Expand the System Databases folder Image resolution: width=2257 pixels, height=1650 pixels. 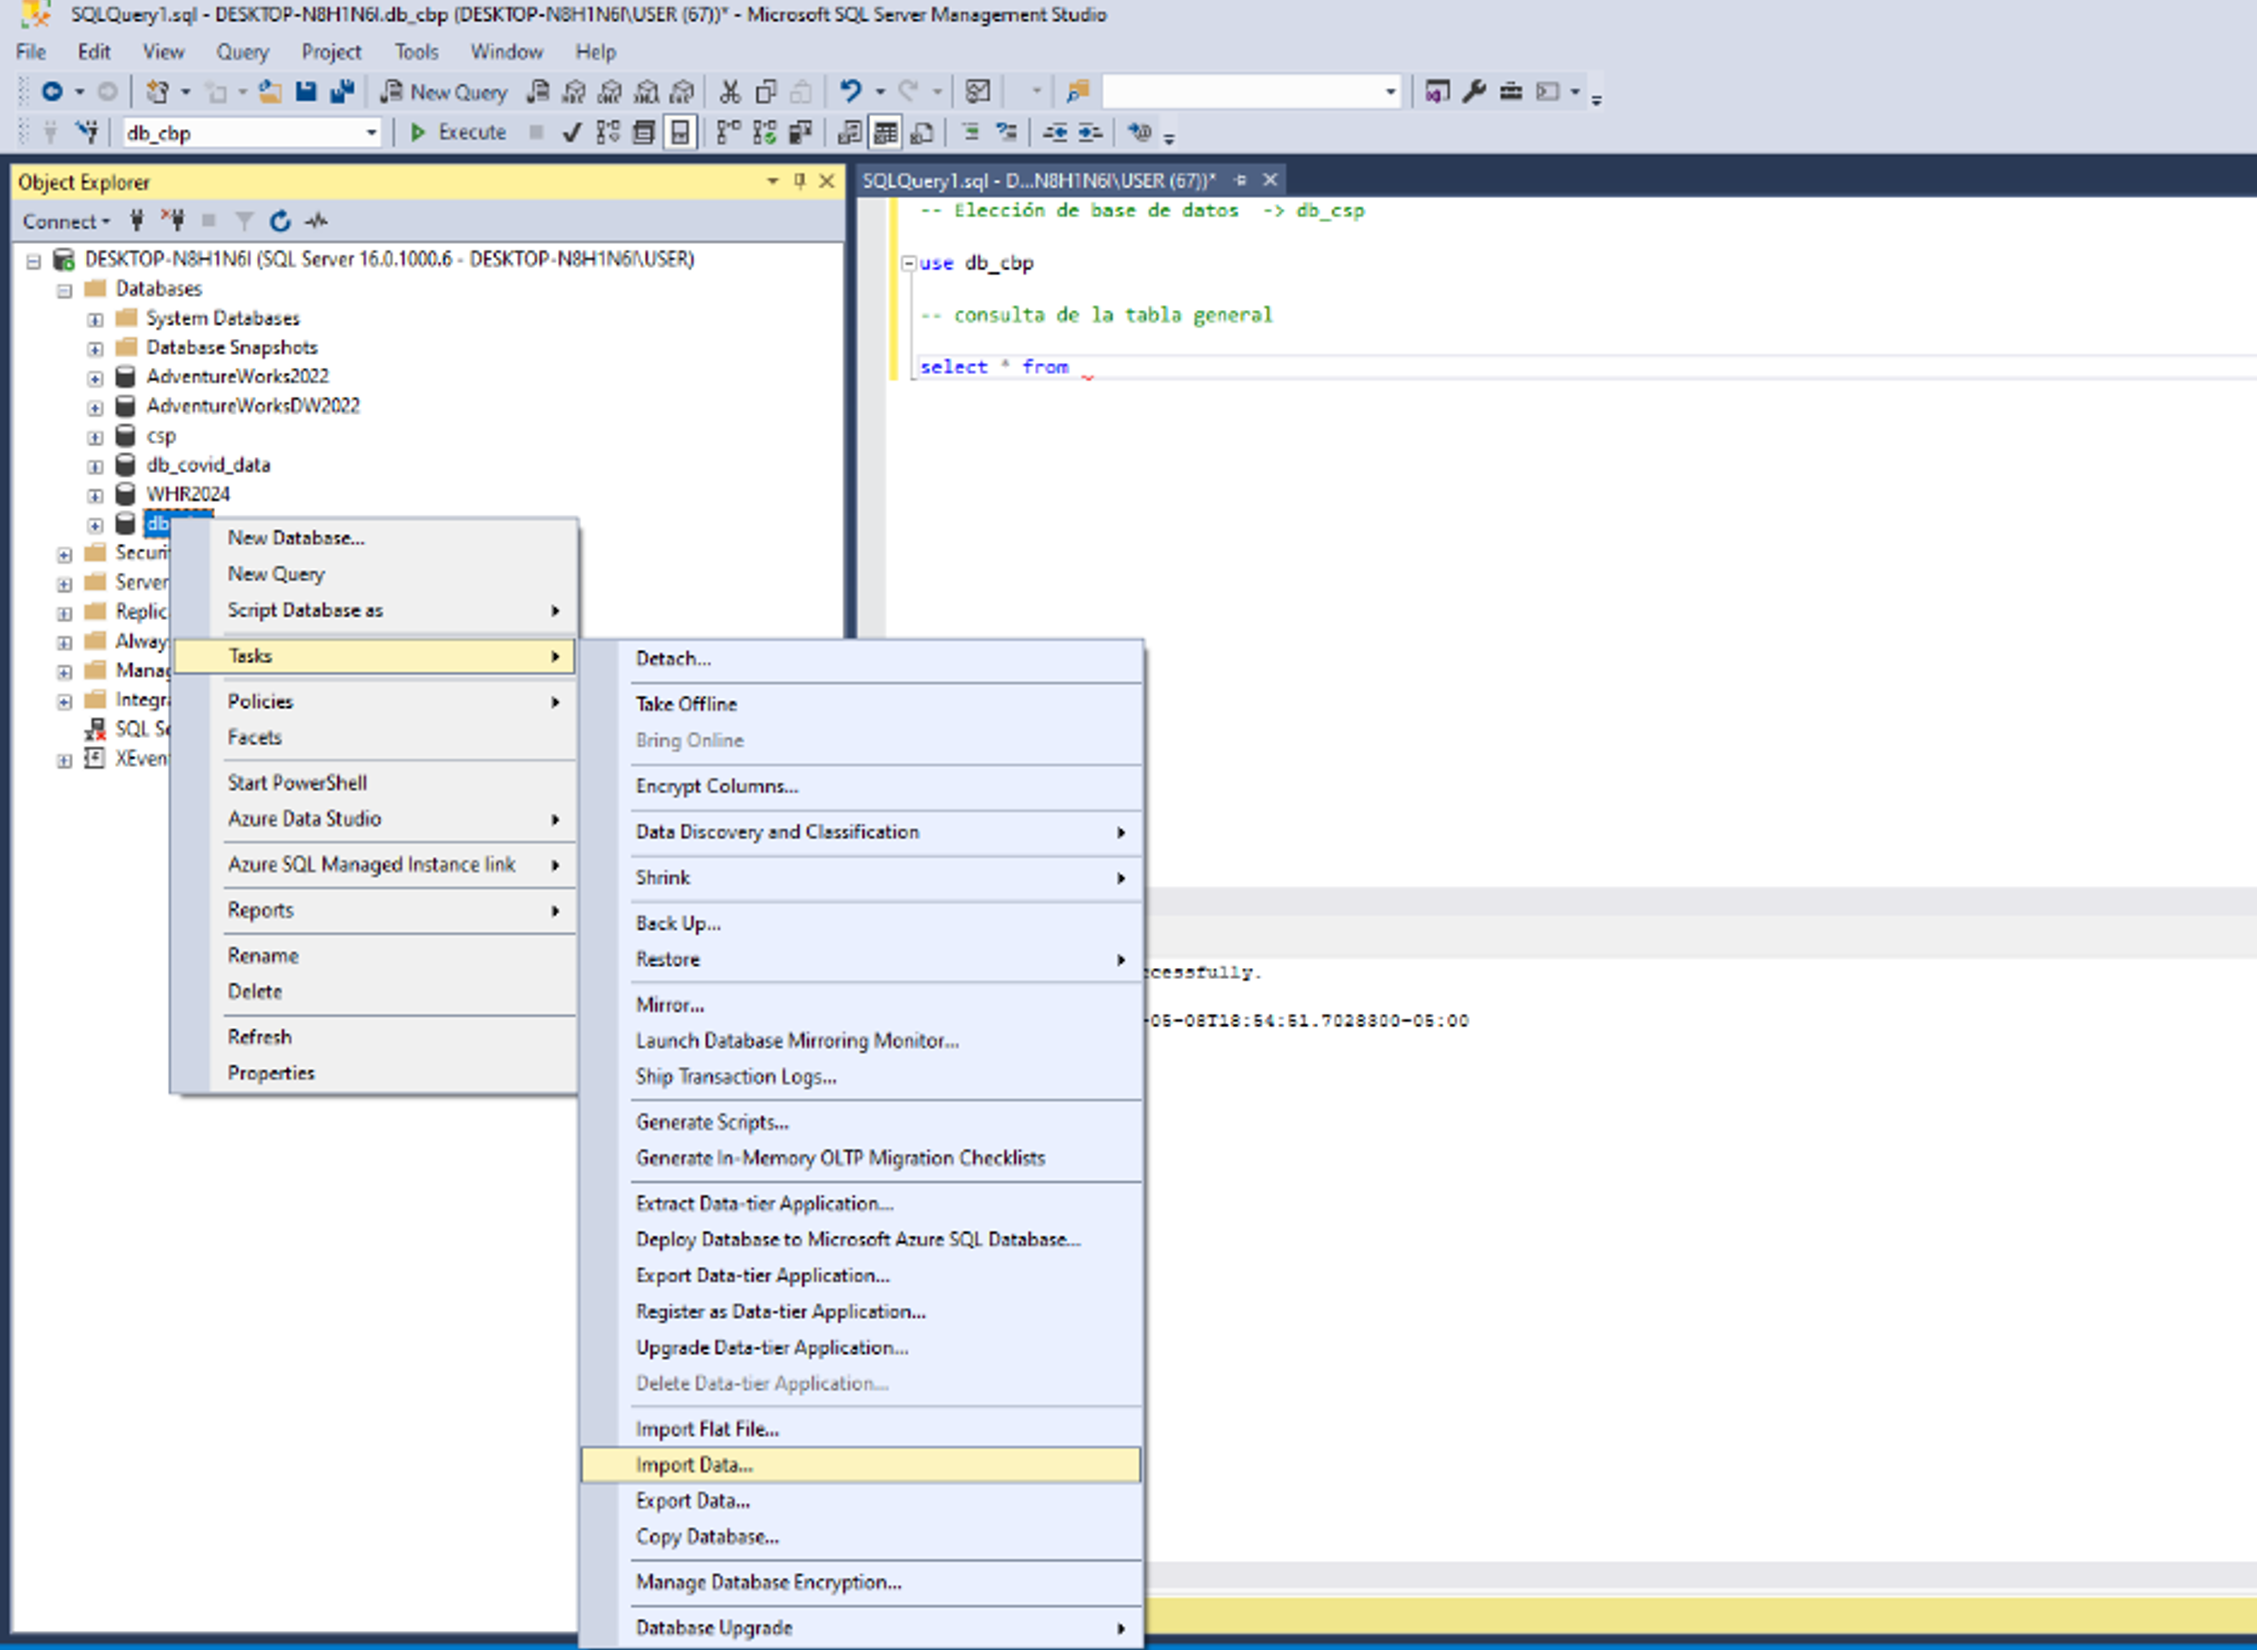tap(95, 320)
